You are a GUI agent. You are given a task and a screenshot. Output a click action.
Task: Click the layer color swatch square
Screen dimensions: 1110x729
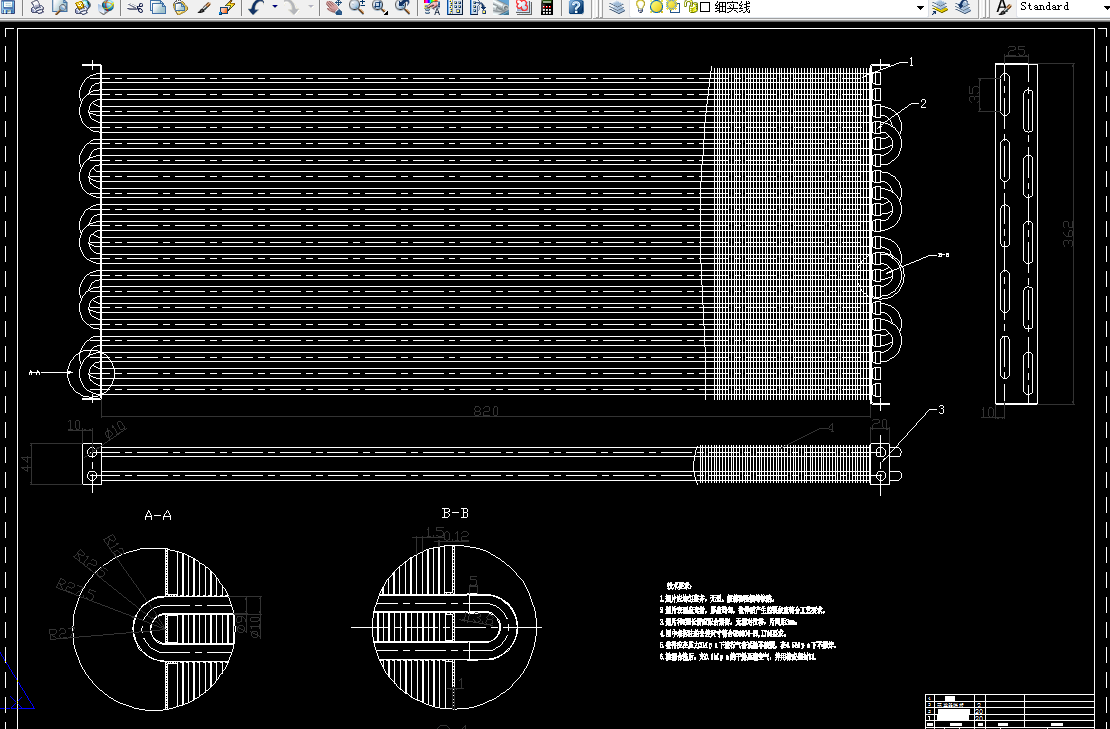point(705,7)
